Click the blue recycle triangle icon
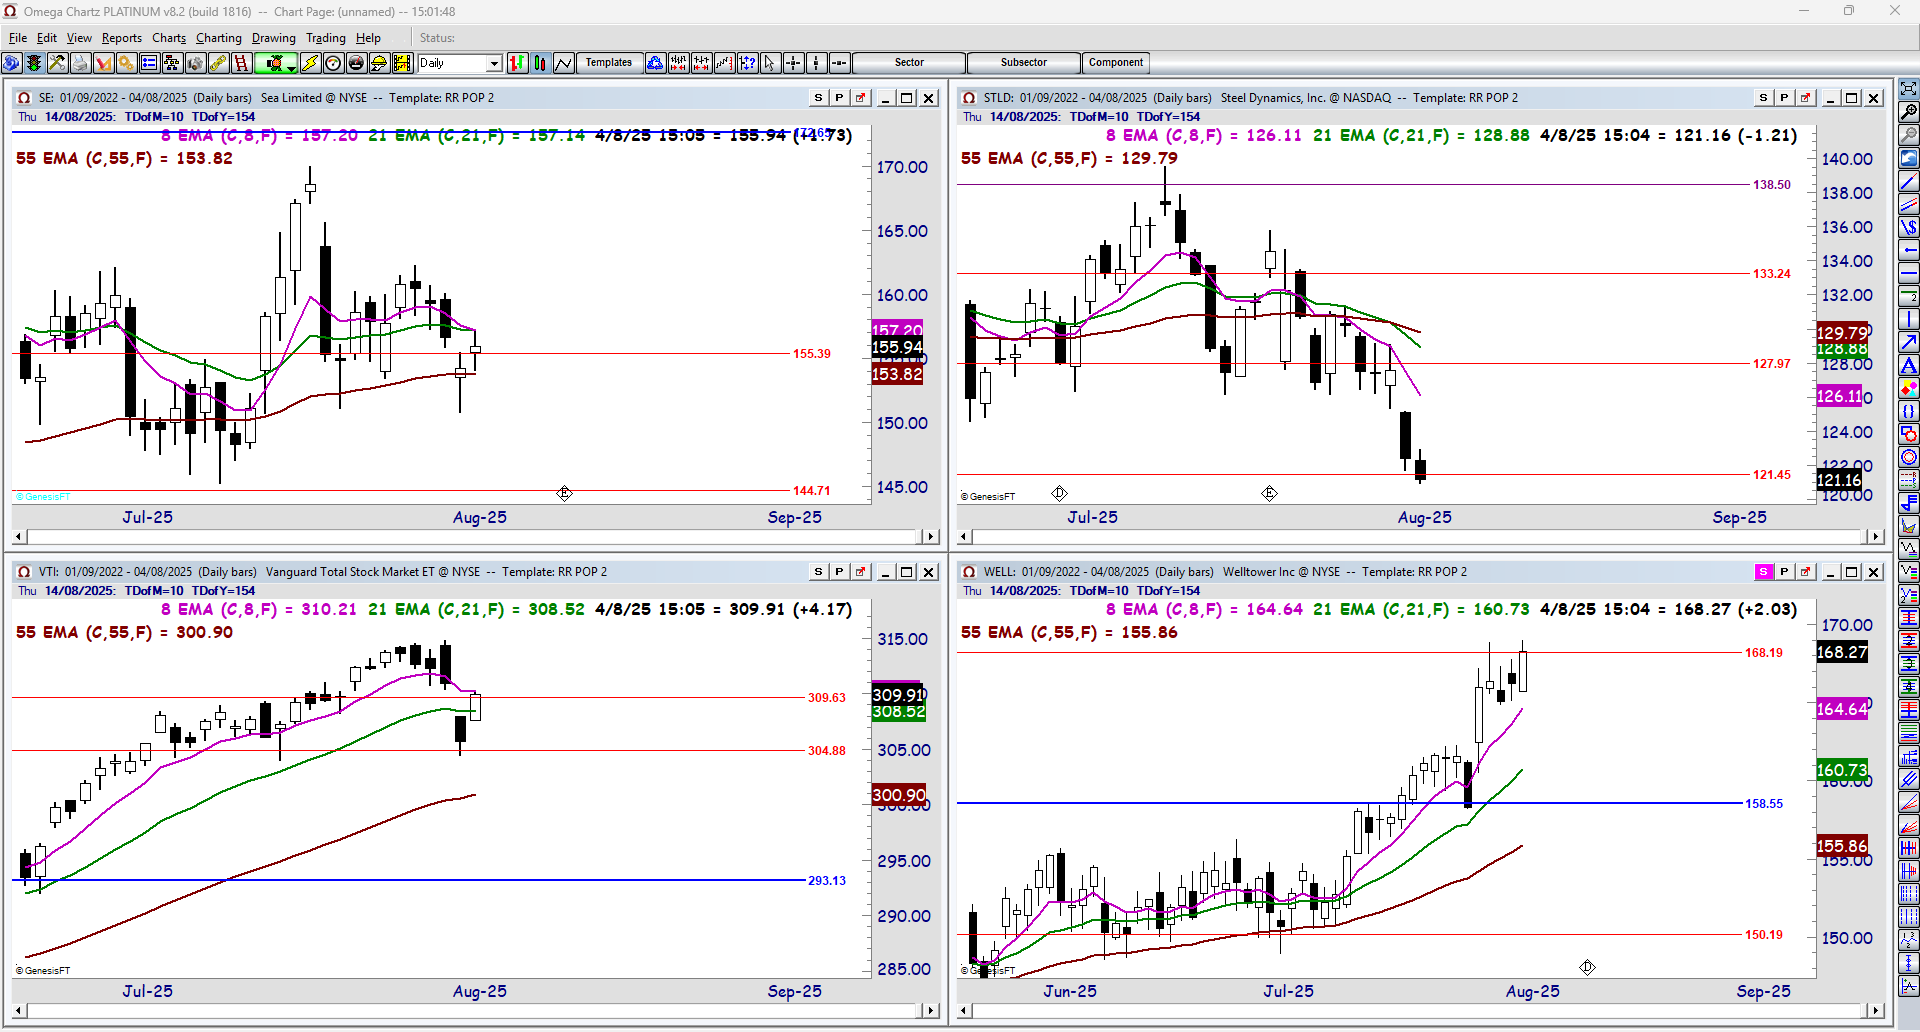The width and height of the screenshot is (1920, 1032). (x=655, y=63)
